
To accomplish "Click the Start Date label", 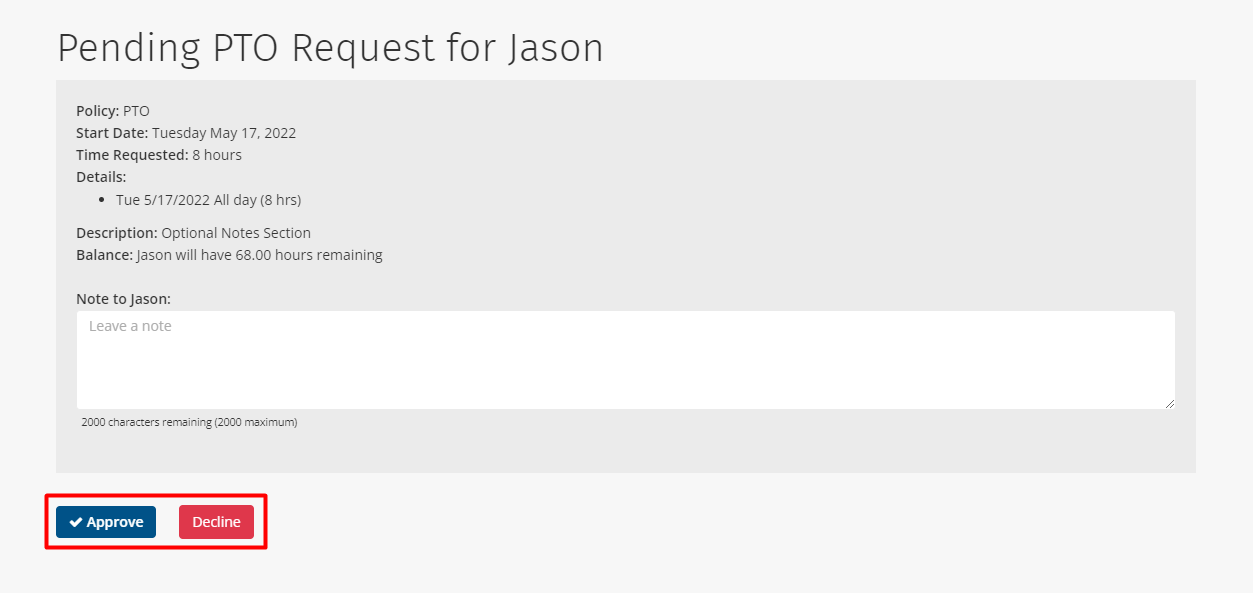I will (x=112, y=133).
